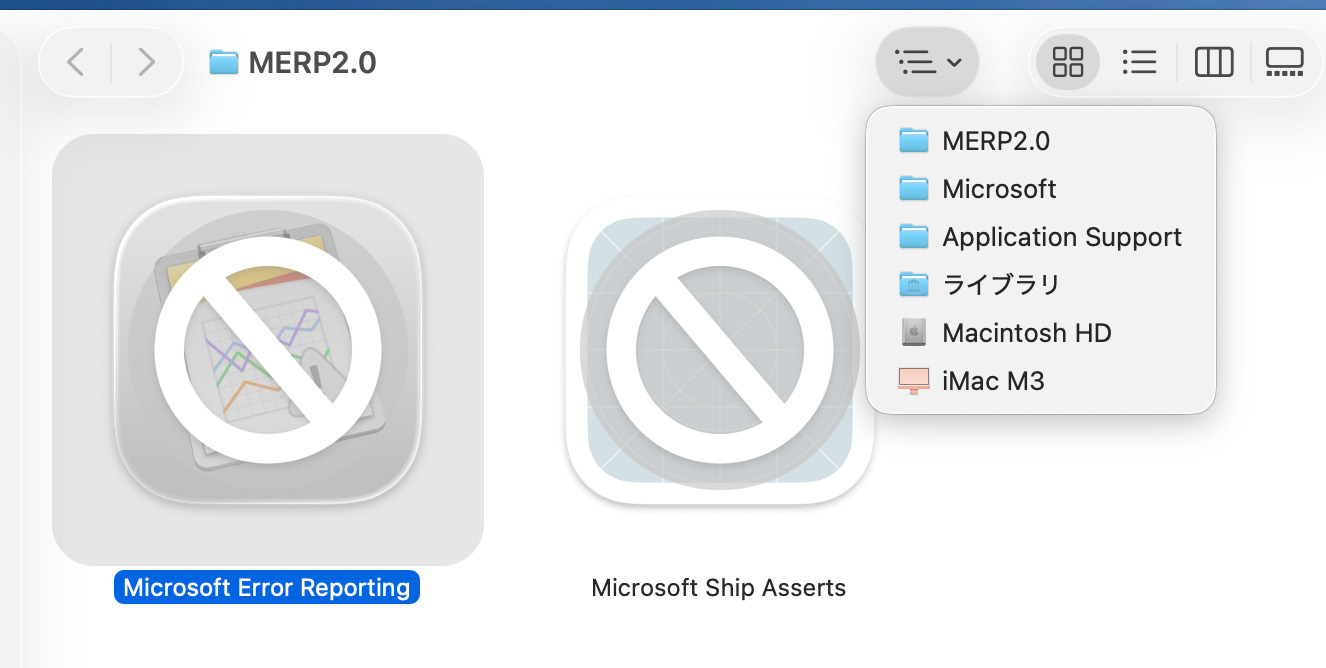1326x668 pixels.
Task: Go forward to the next folder
Action: pos(146,63)
